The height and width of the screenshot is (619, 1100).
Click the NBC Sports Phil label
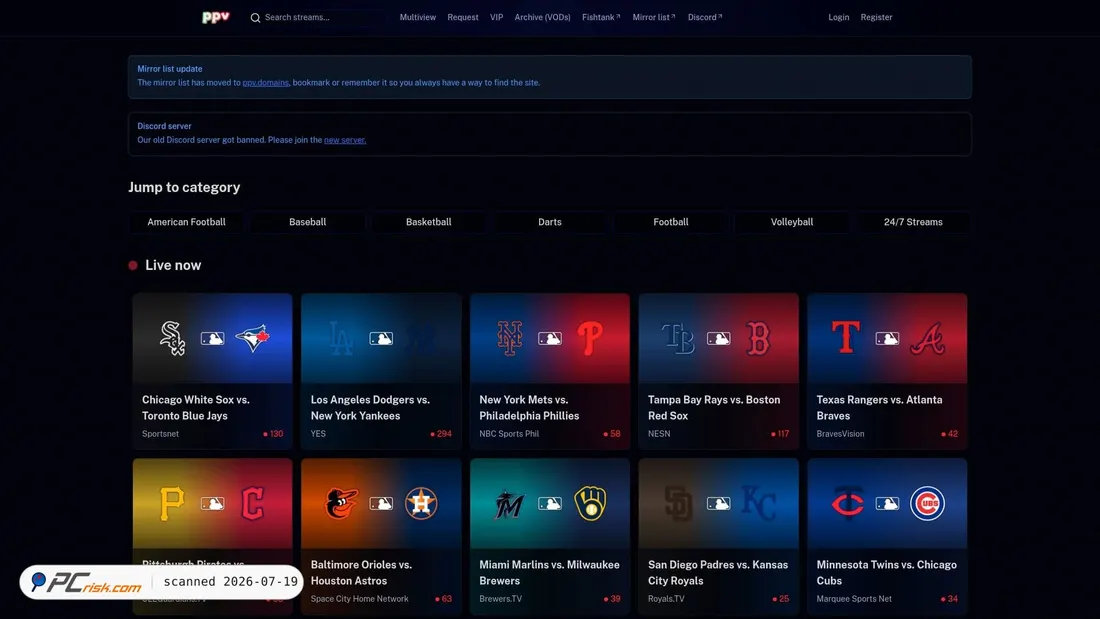click(x=509, y=434)
